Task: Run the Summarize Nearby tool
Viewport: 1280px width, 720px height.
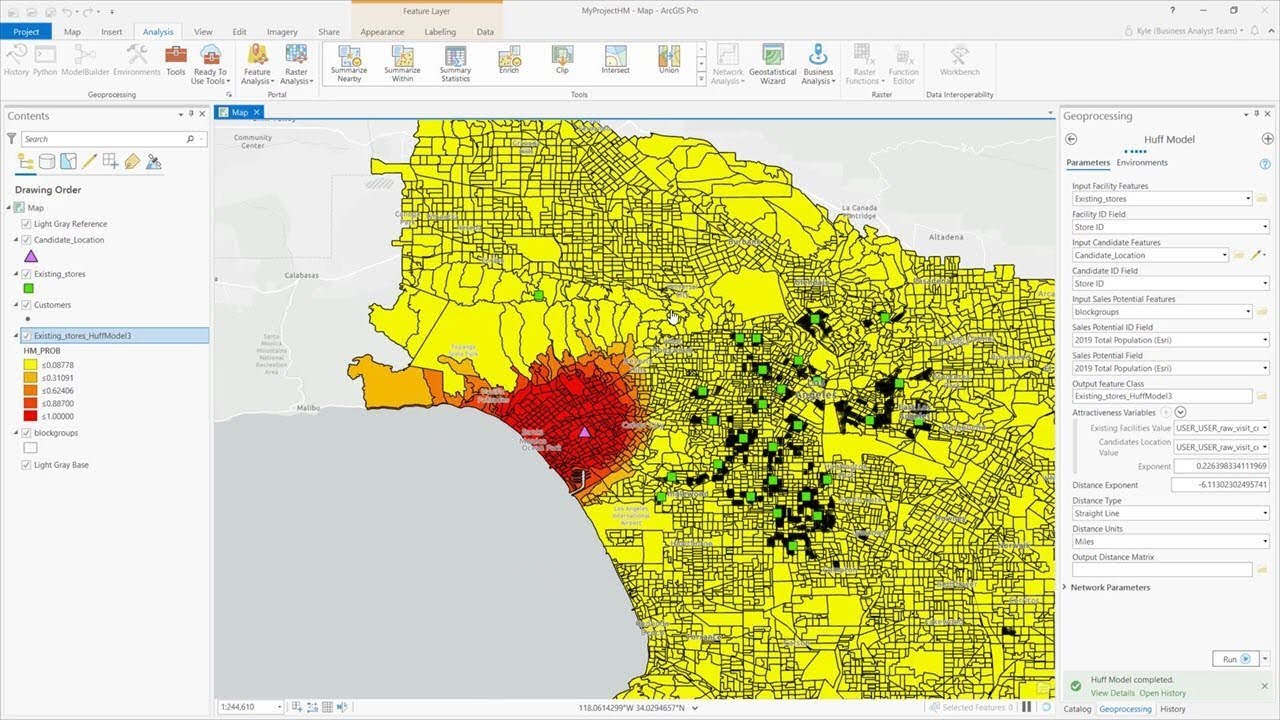Action: point(349,63)
